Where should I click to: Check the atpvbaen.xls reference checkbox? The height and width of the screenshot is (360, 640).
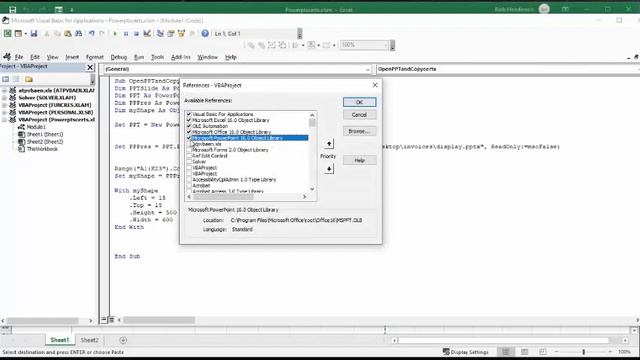189,144
